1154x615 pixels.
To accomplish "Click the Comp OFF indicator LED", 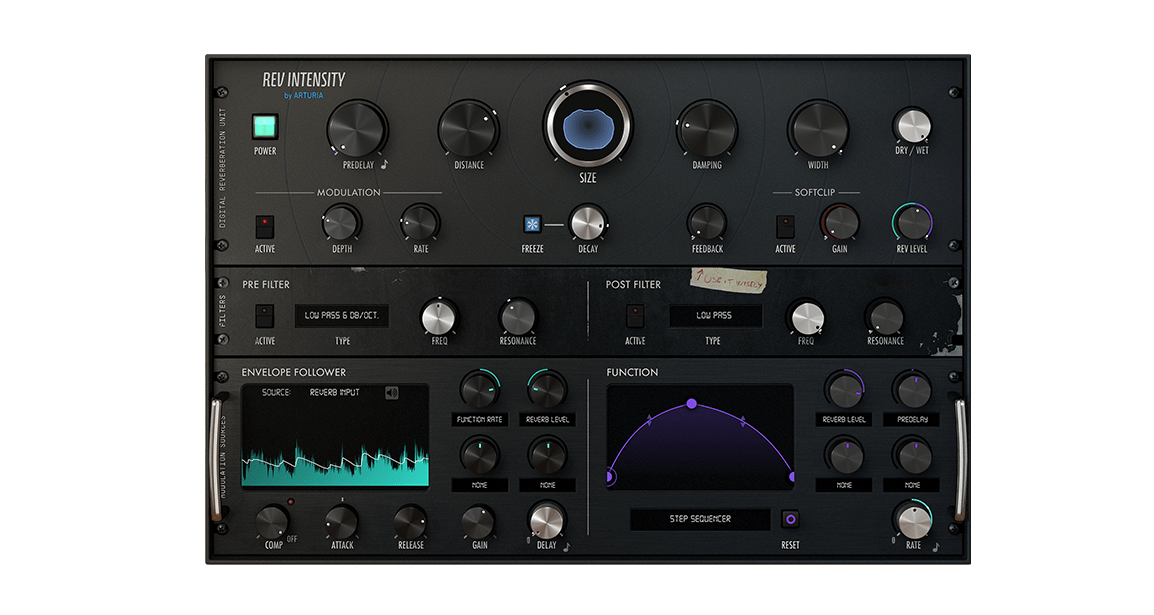I will pos(291,502).
